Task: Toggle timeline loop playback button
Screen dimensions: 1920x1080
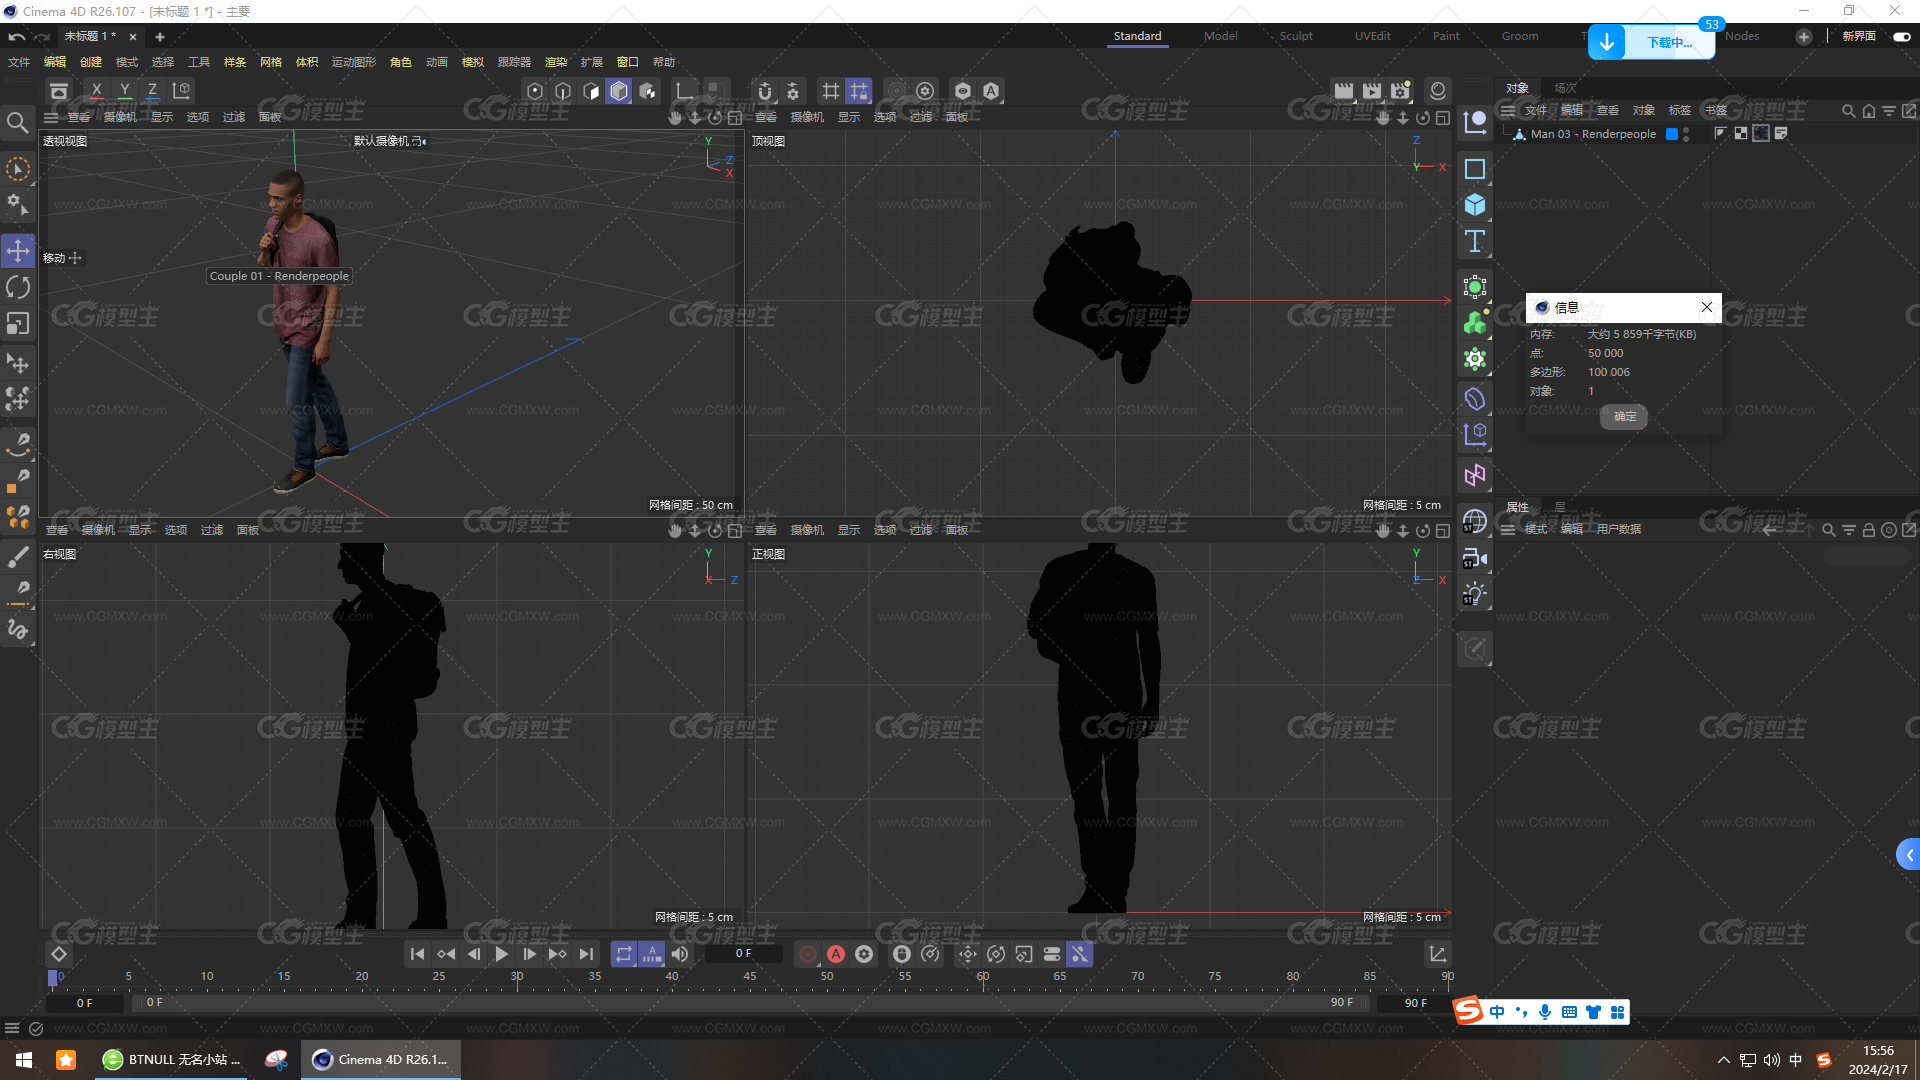Action: 623,954
